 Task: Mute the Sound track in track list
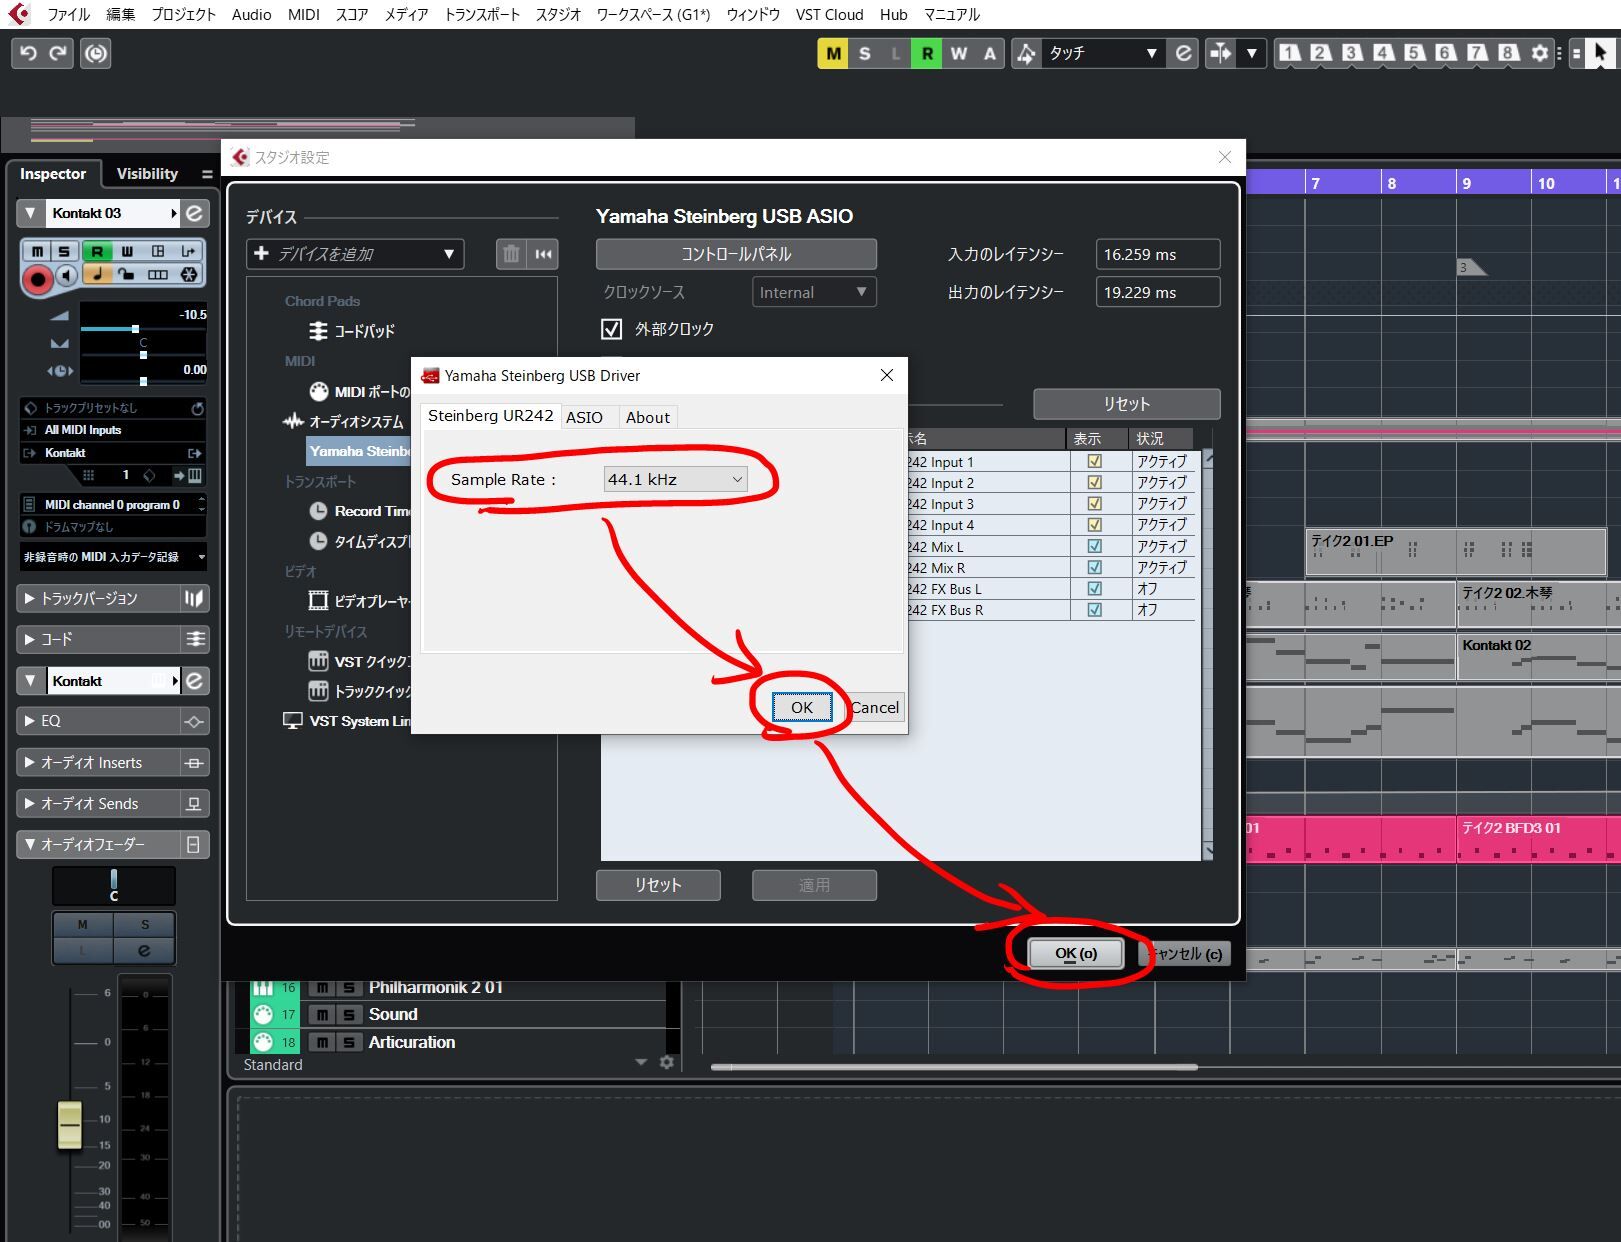[x=322, y=1015]
